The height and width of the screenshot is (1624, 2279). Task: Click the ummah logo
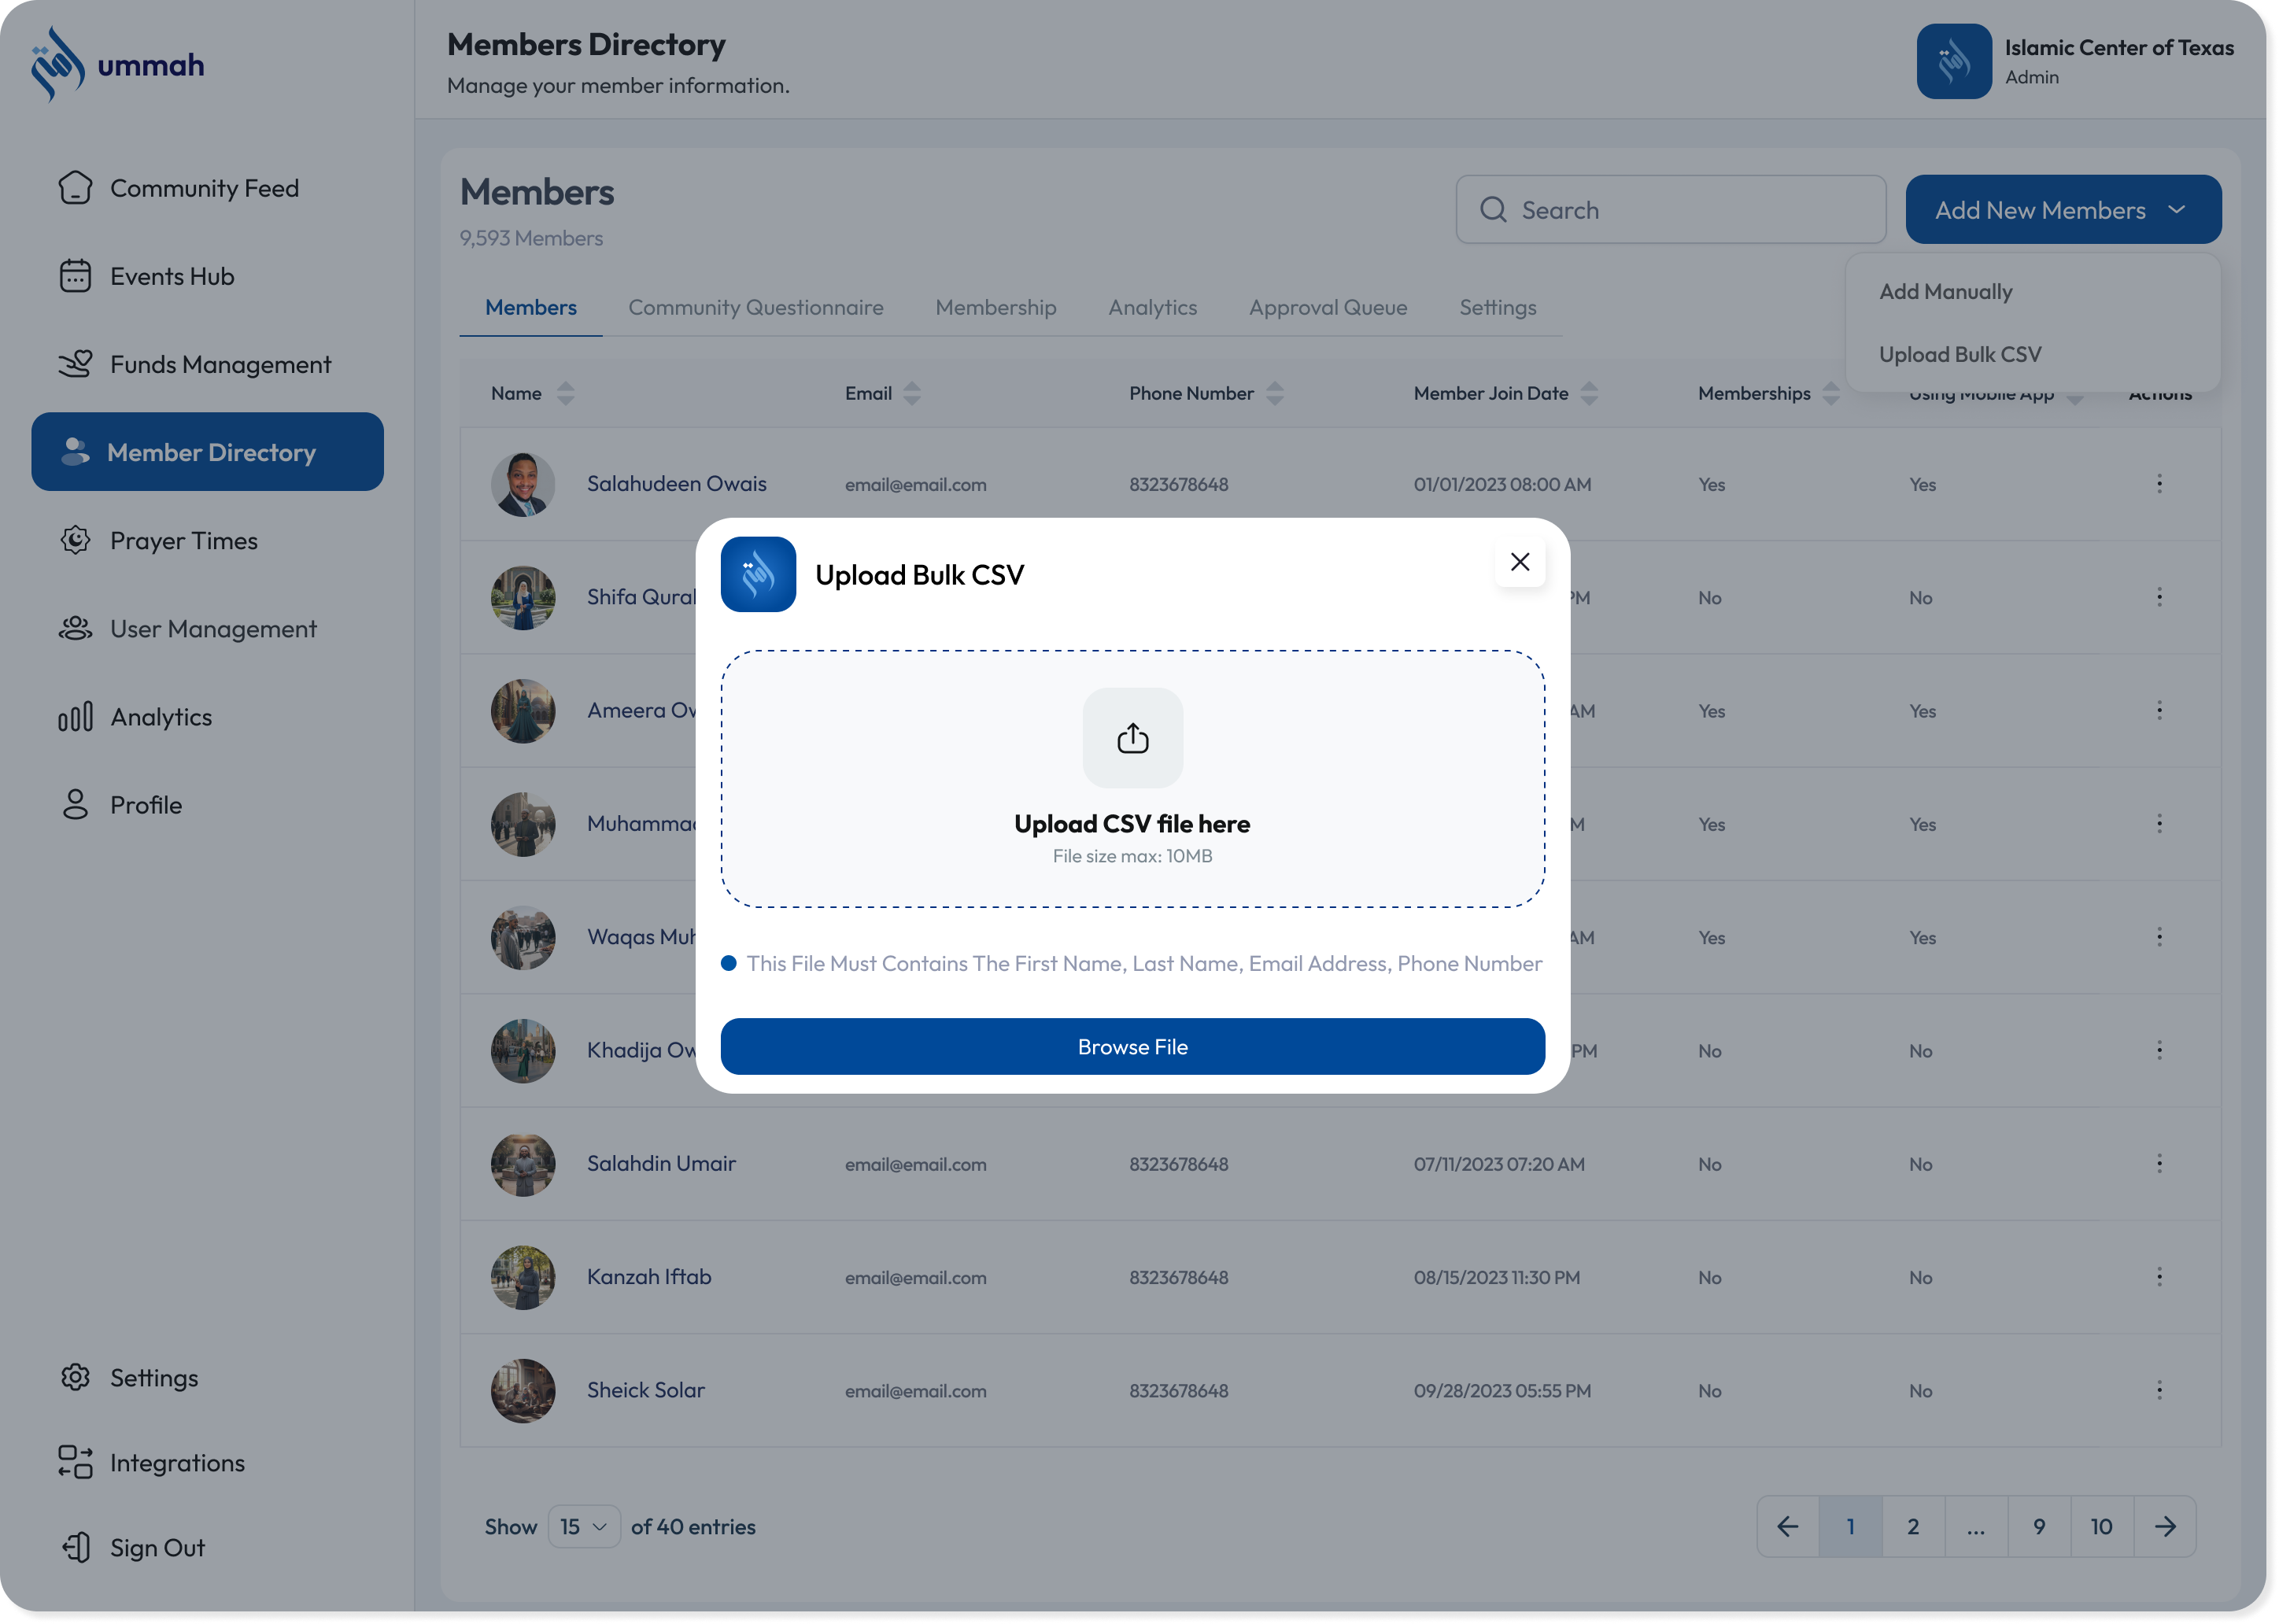(x=118, y=65)
